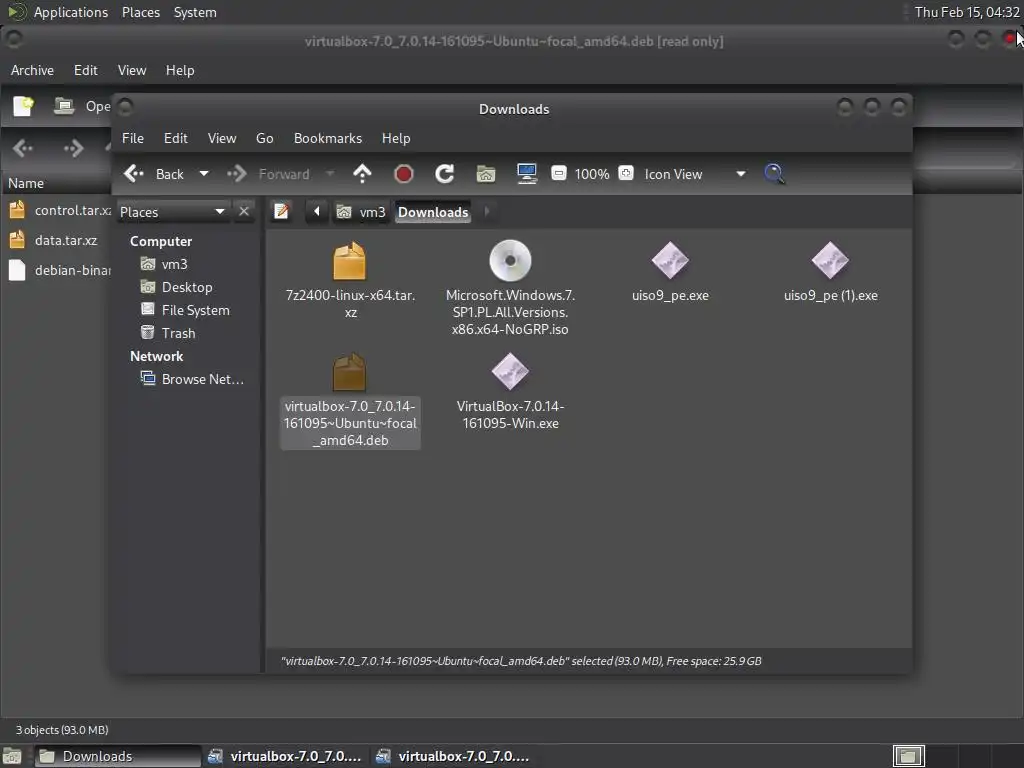Click the Forward navigation button
The image size is (1024, 768).
[x=269, y=174]
